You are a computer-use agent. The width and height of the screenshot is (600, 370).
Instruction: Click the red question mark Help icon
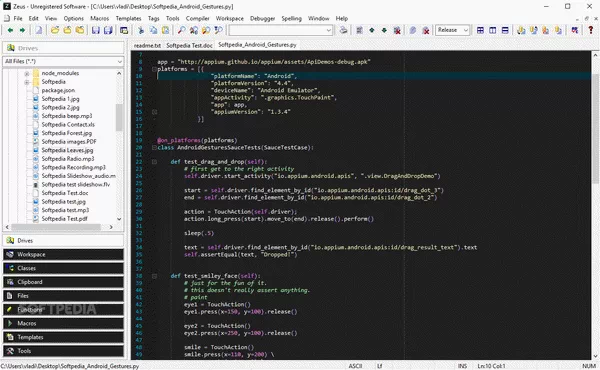[590, 30]
